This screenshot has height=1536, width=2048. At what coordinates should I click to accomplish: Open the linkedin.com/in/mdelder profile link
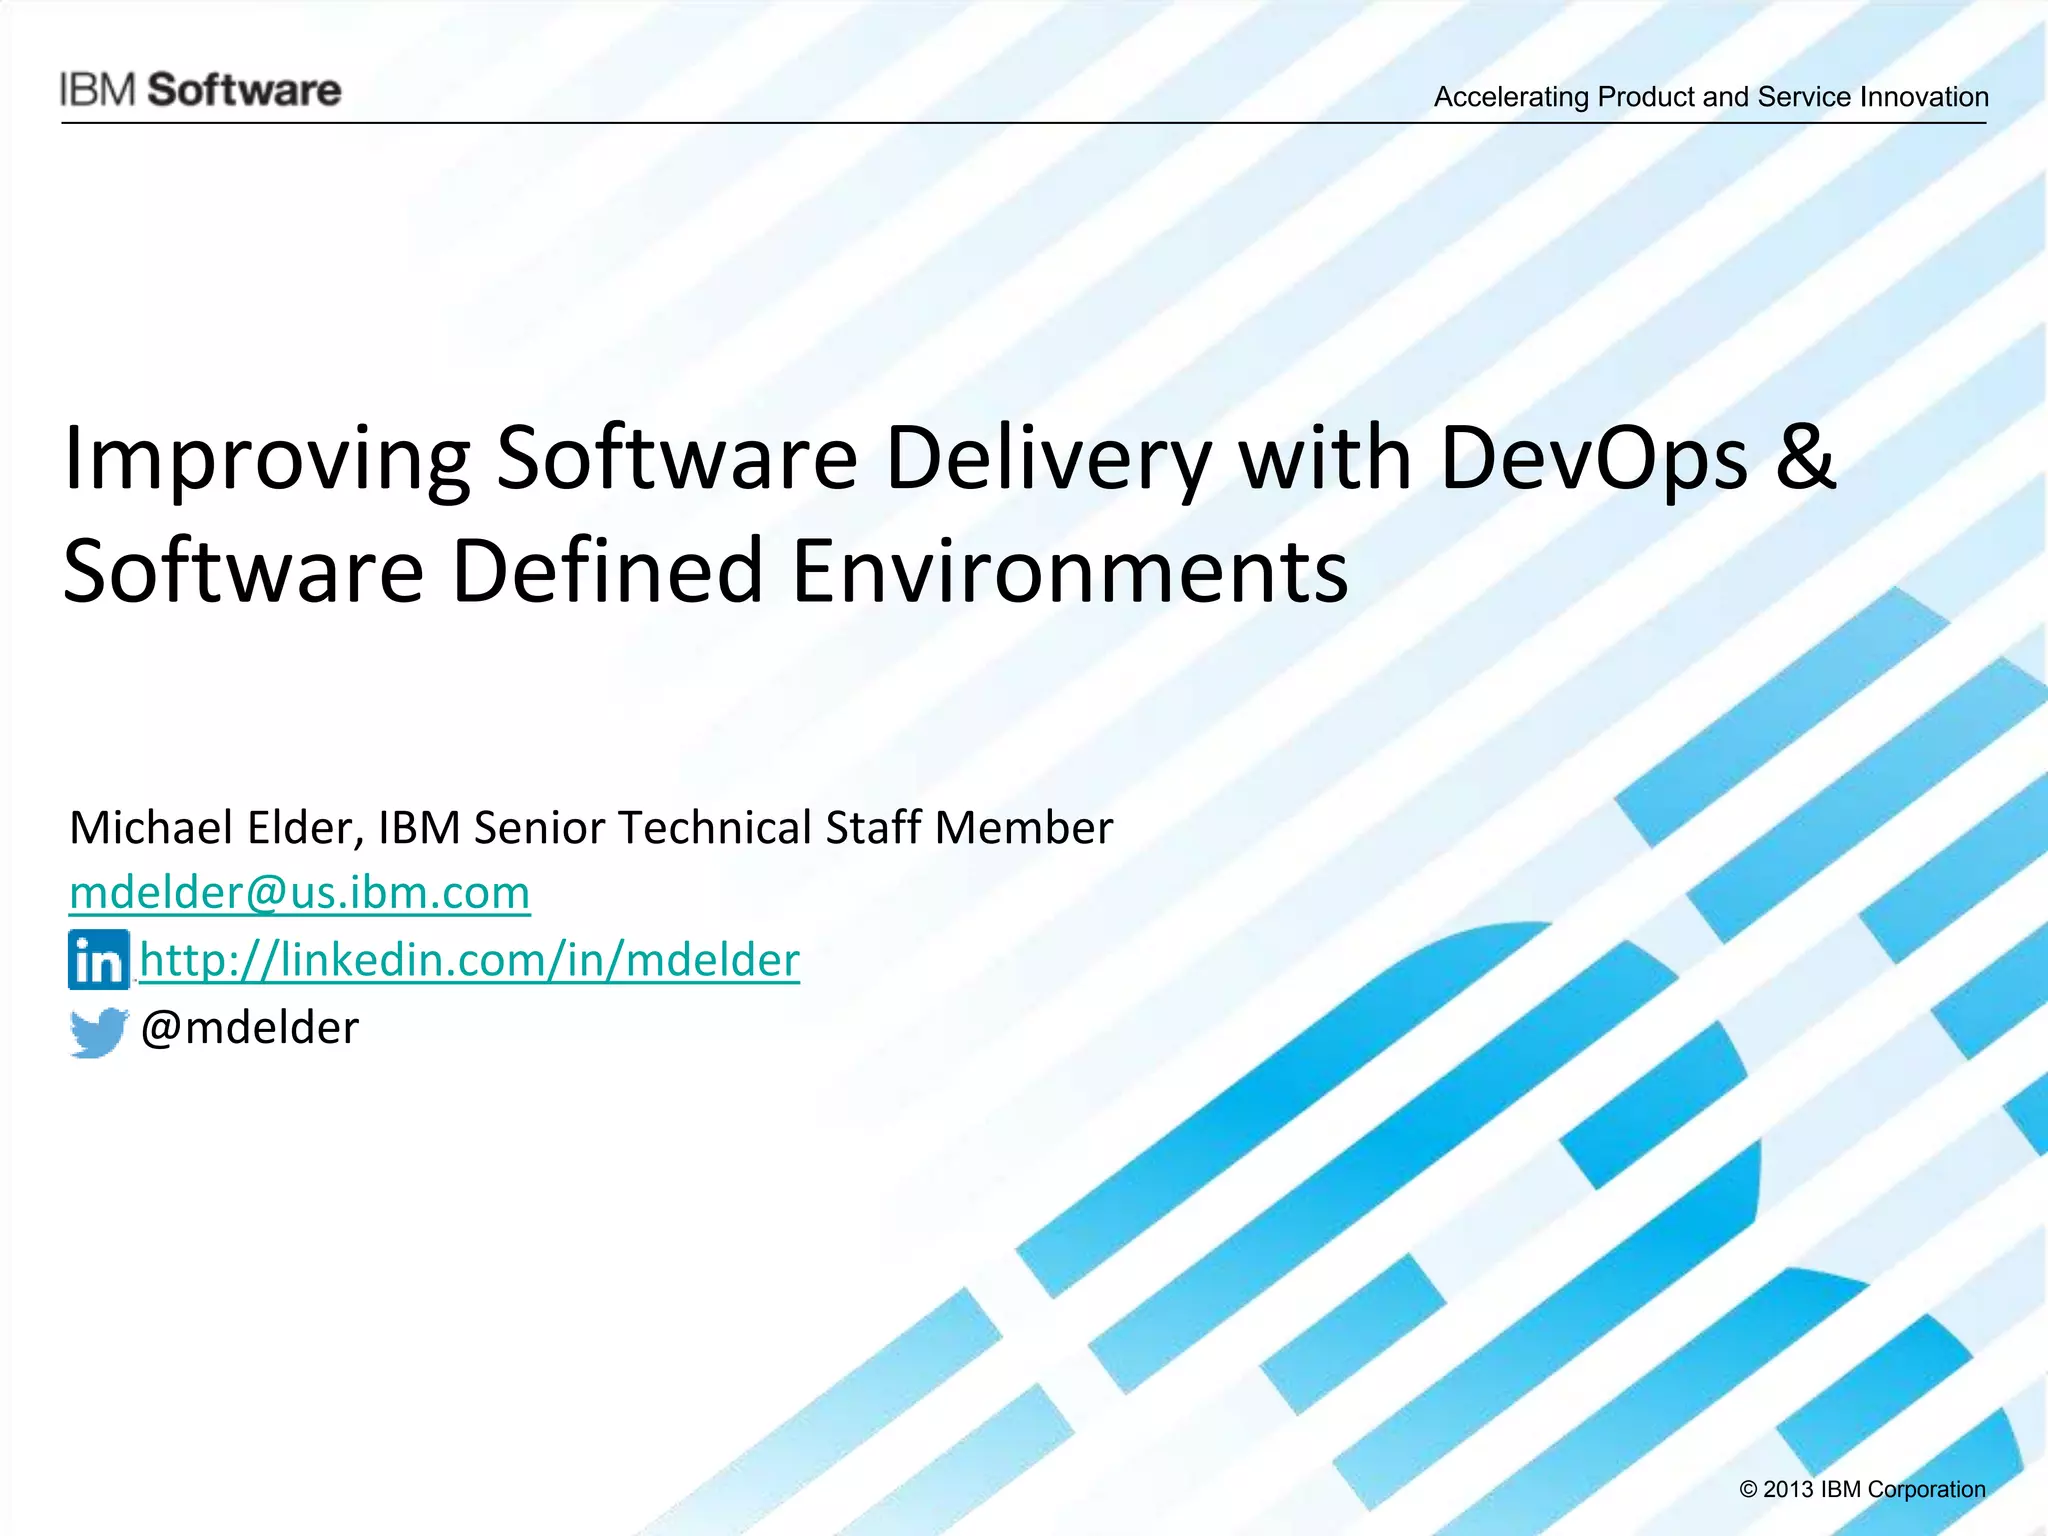[469, 959]
